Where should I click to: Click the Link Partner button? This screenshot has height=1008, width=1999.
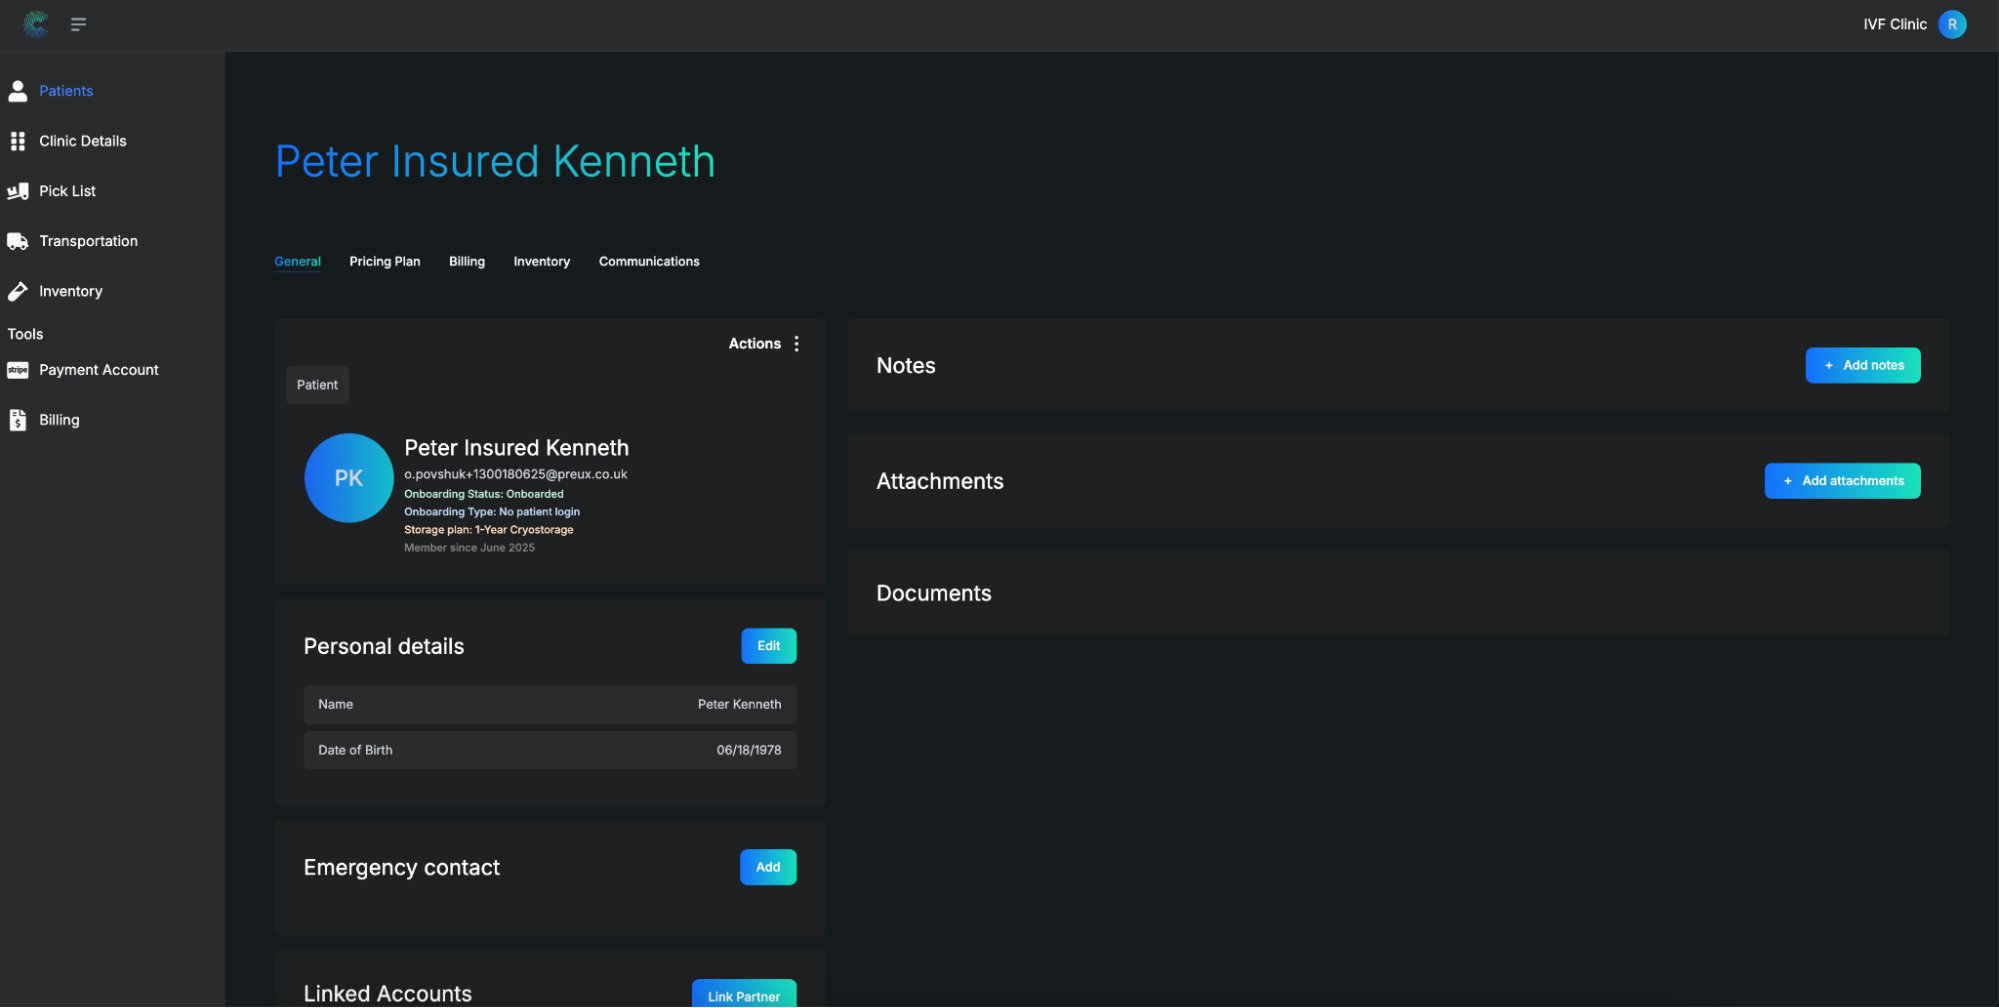[743, 994]
